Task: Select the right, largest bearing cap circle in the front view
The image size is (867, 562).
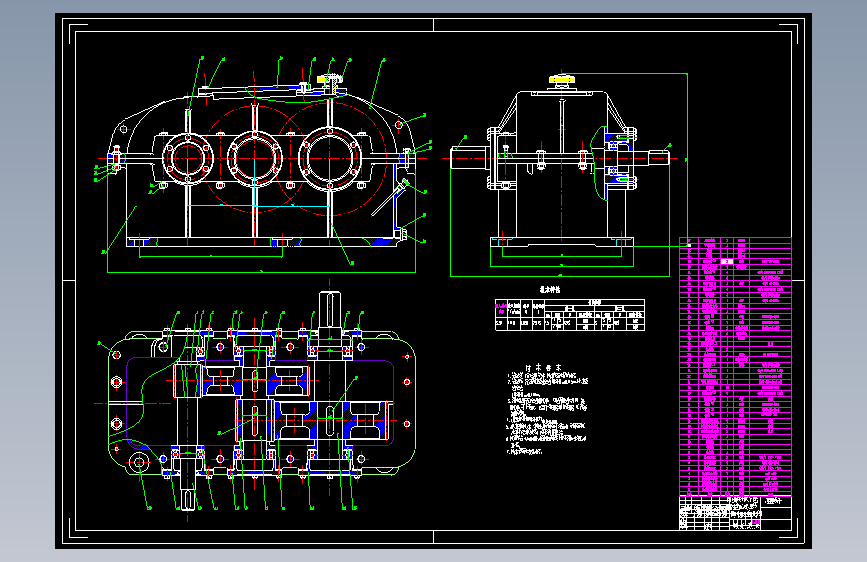Action: coord(330,158)
